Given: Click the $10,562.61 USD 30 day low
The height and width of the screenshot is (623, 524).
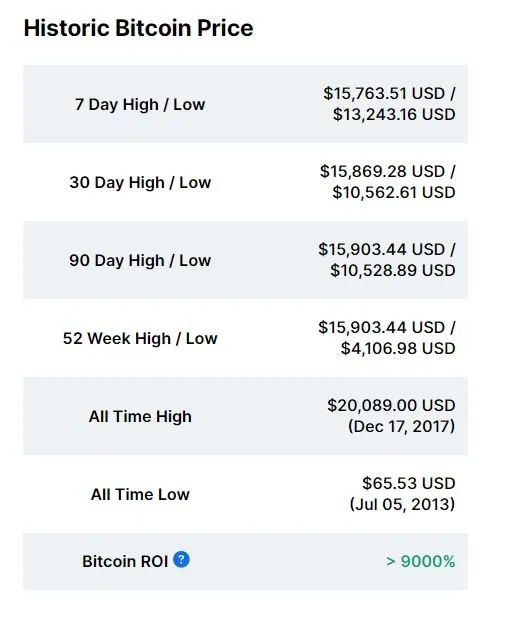Looking at the screenshot, I should pyautogui.click(x=394, y=192).
